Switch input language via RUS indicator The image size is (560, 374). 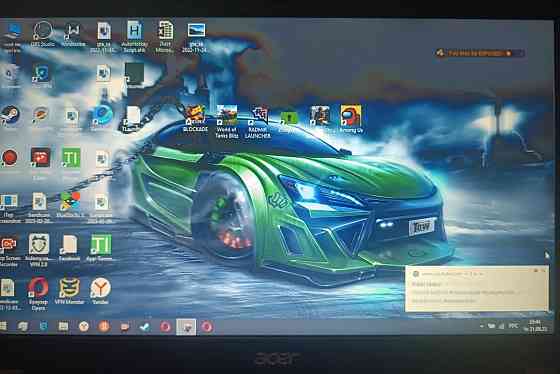(514, 326)
